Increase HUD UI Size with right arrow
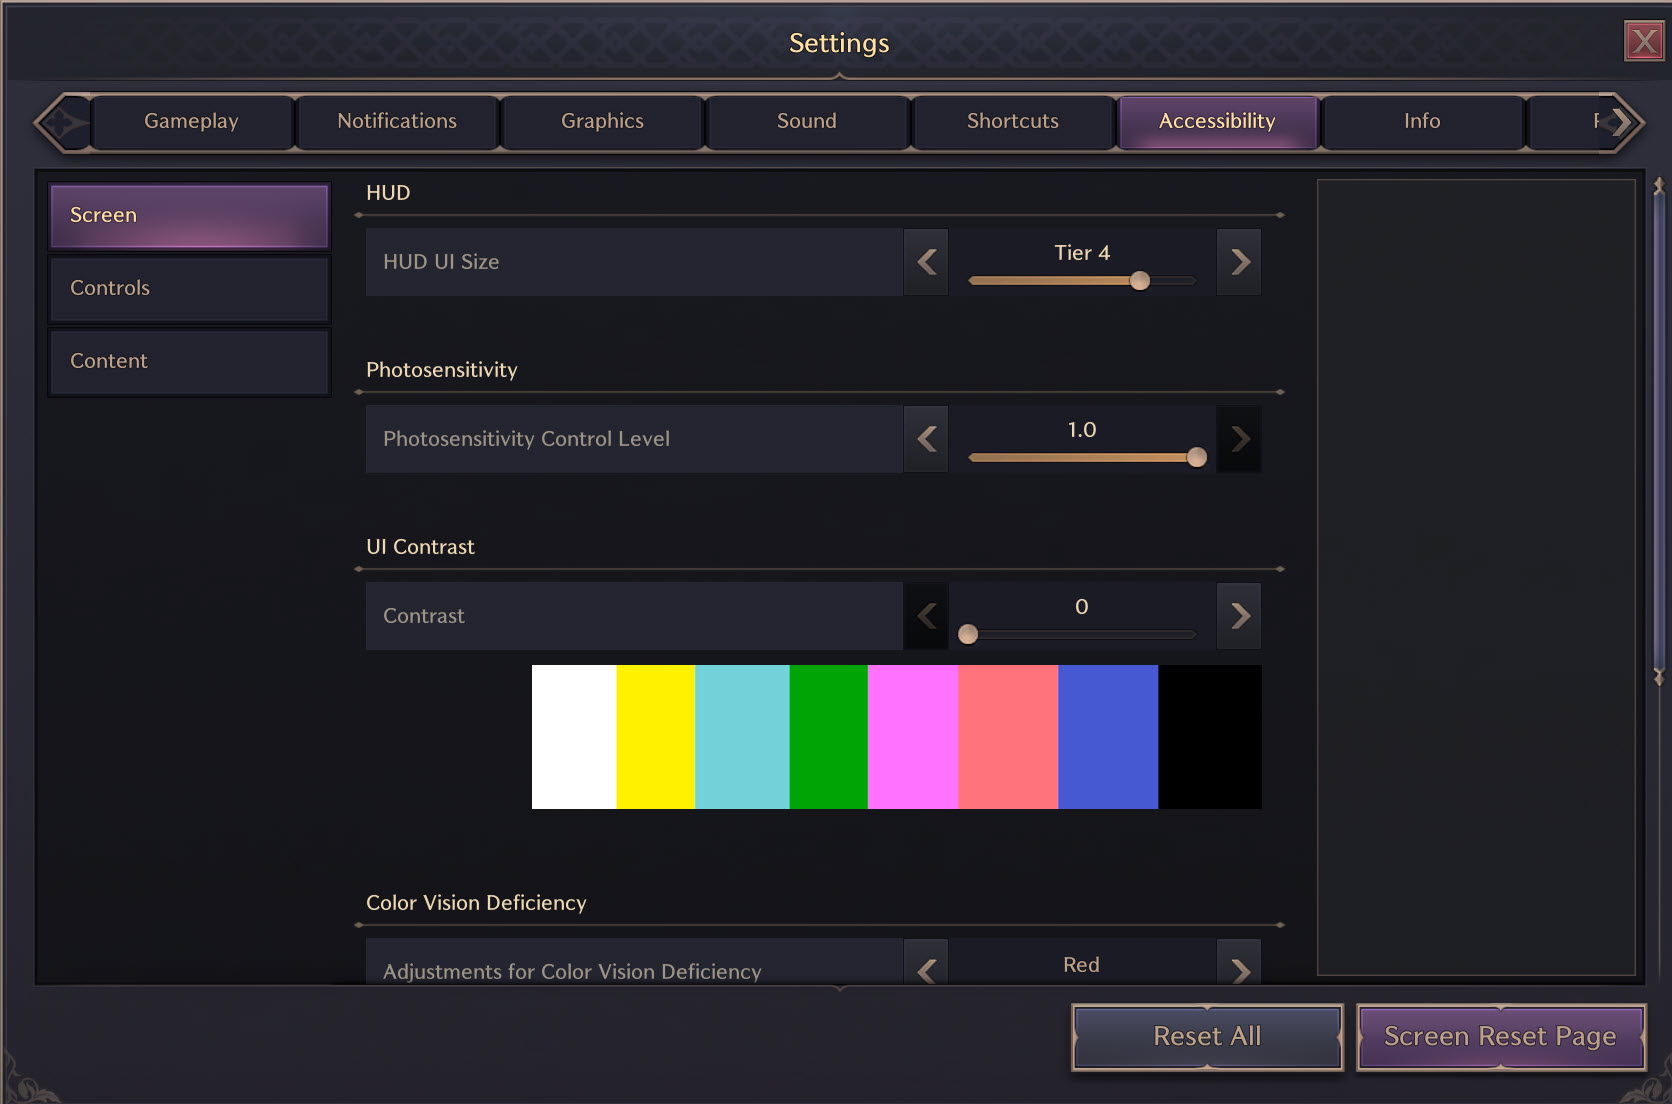 tap(1239, 262)
